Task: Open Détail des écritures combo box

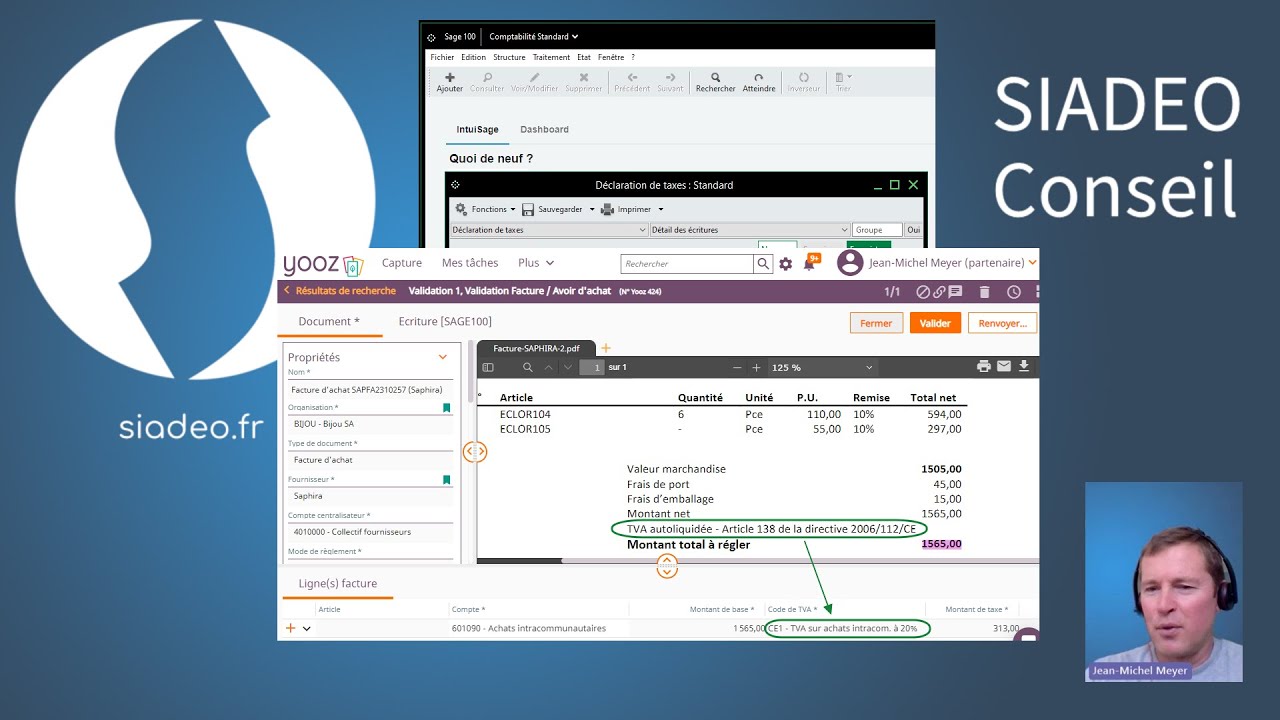Action: click(749, 230)
